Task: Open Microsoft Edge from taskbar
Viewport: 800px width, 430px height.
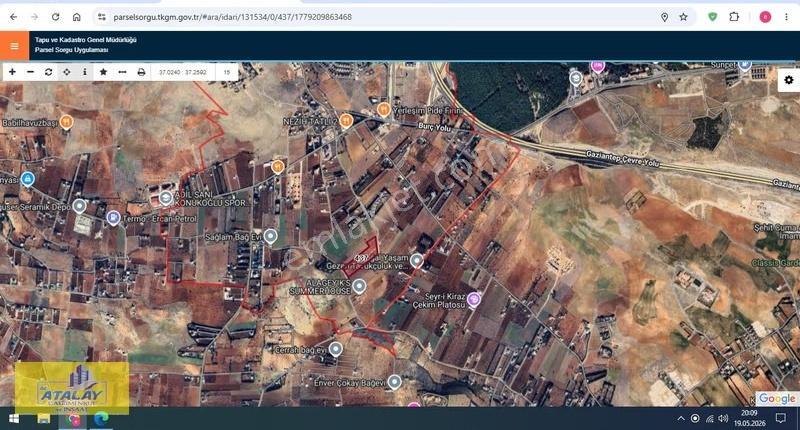Action: click(102, 419)
